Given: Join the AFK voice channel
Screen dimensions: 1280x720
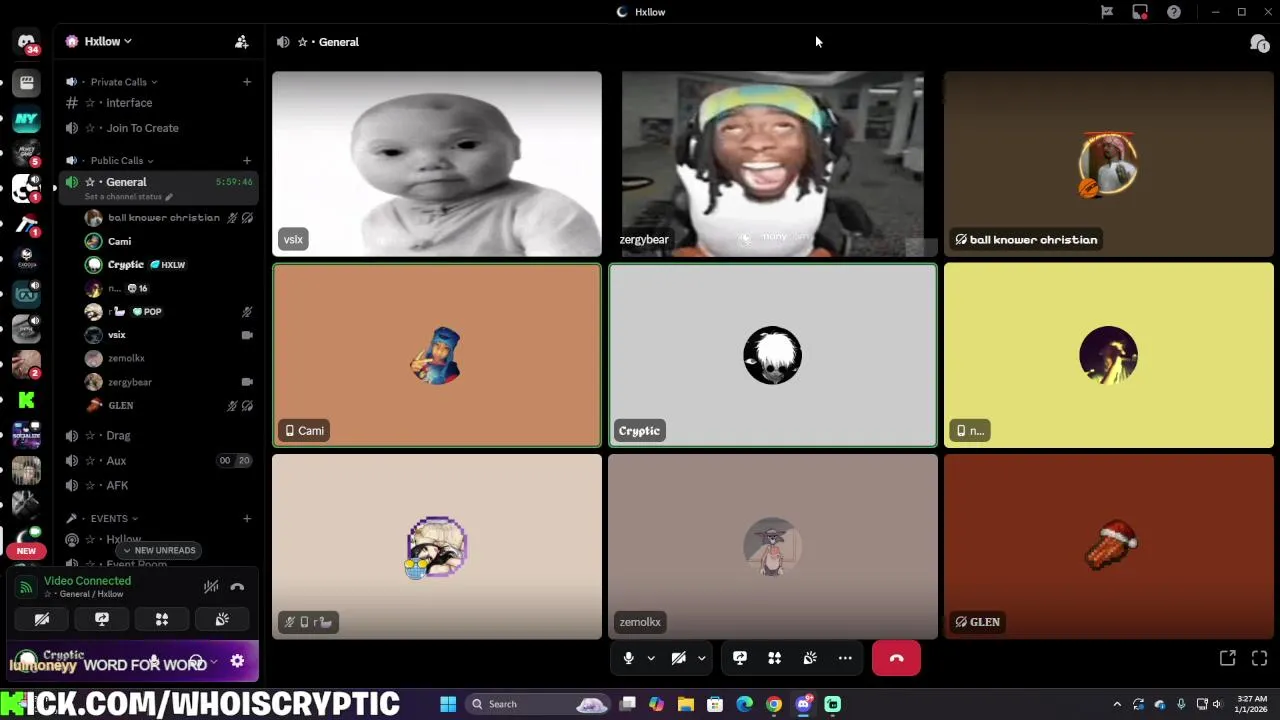Looking at the screenshot, I should (158, 486).
